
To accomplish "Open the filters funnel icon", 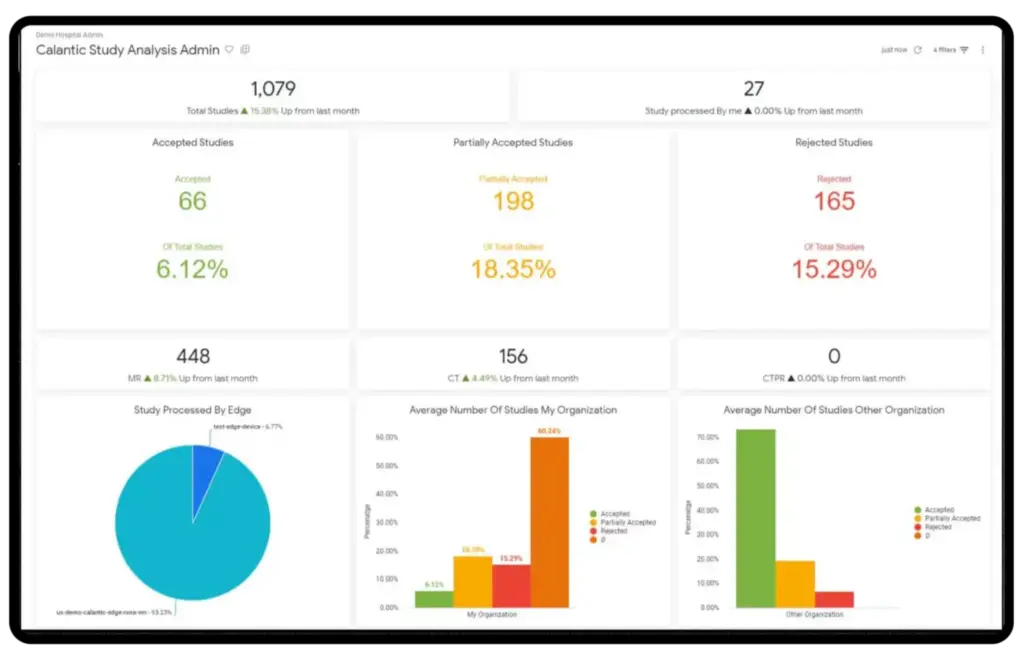I will pyautogui.click(x=963, y=49).
